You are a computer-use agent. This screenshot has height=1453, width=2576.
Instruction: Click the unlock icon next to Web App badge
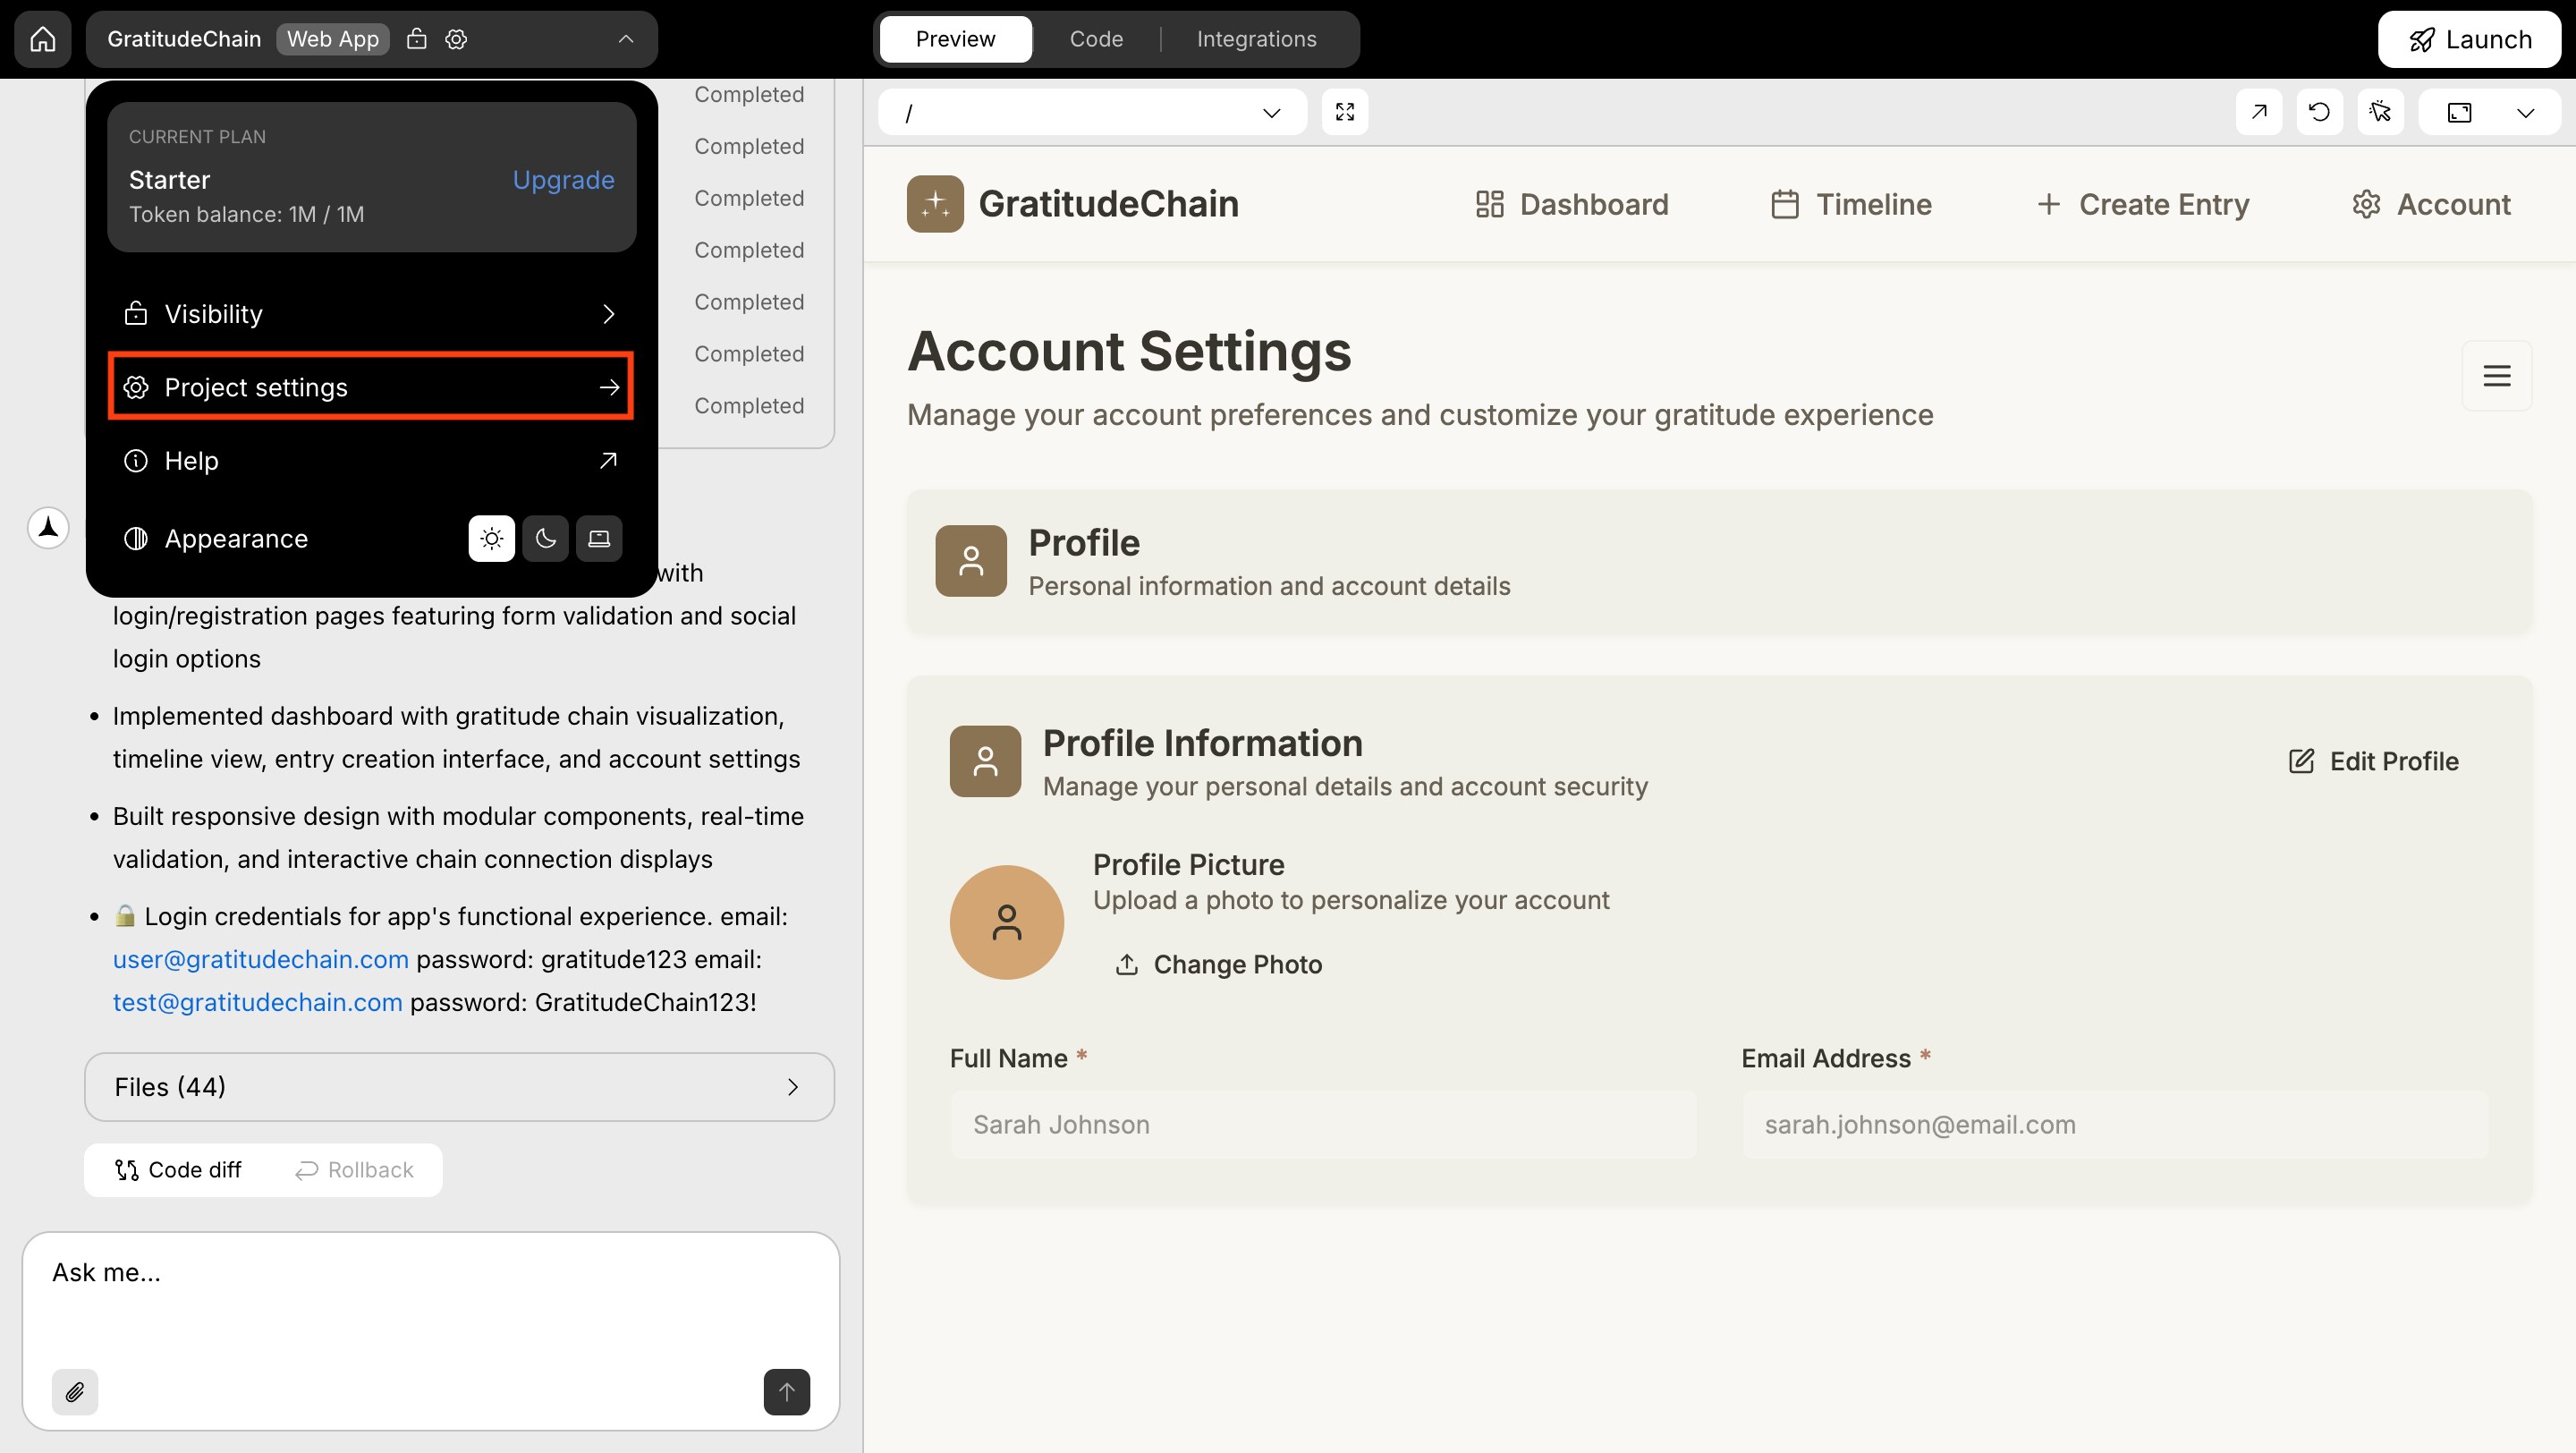(418, 39)
